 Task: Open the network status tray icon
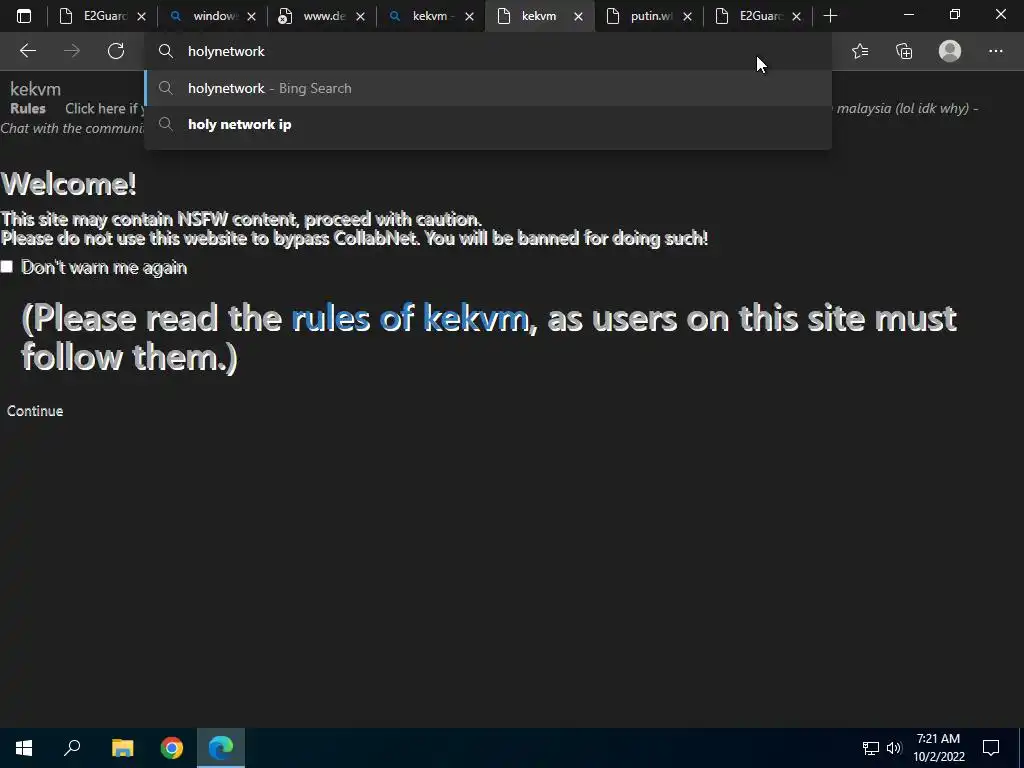[x=871, y=748]
